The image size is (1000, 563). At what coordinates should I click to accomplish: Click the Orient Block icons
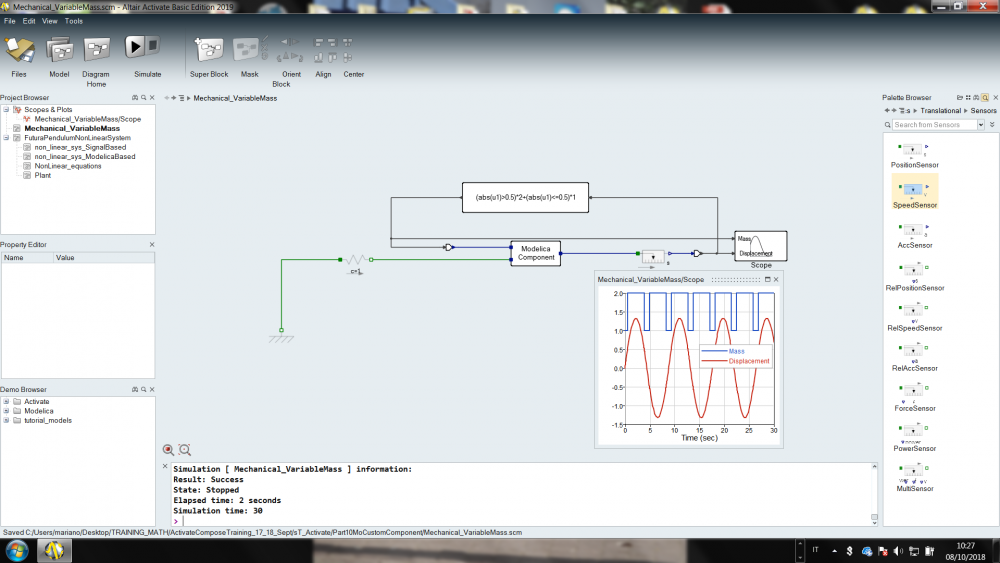tap(290, 50)
